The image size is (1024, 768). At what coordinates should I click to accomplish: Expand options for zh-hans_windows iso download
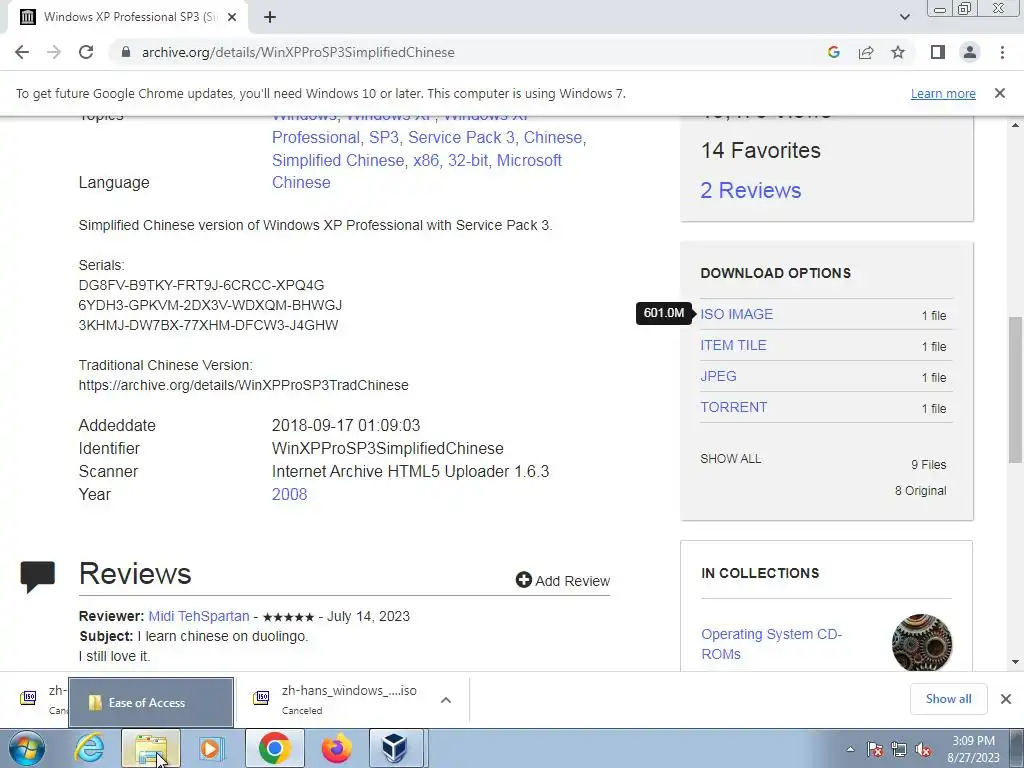pos(446,700)
